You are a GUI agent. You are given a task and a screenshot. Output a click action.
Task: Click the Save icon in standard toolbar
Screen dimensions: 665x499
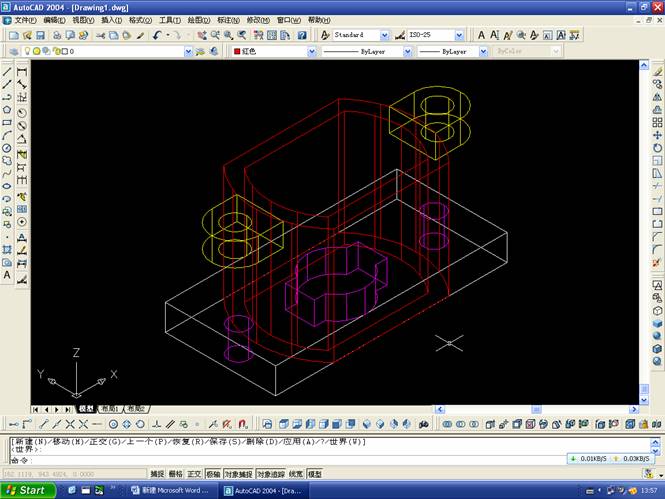(40, 35)
